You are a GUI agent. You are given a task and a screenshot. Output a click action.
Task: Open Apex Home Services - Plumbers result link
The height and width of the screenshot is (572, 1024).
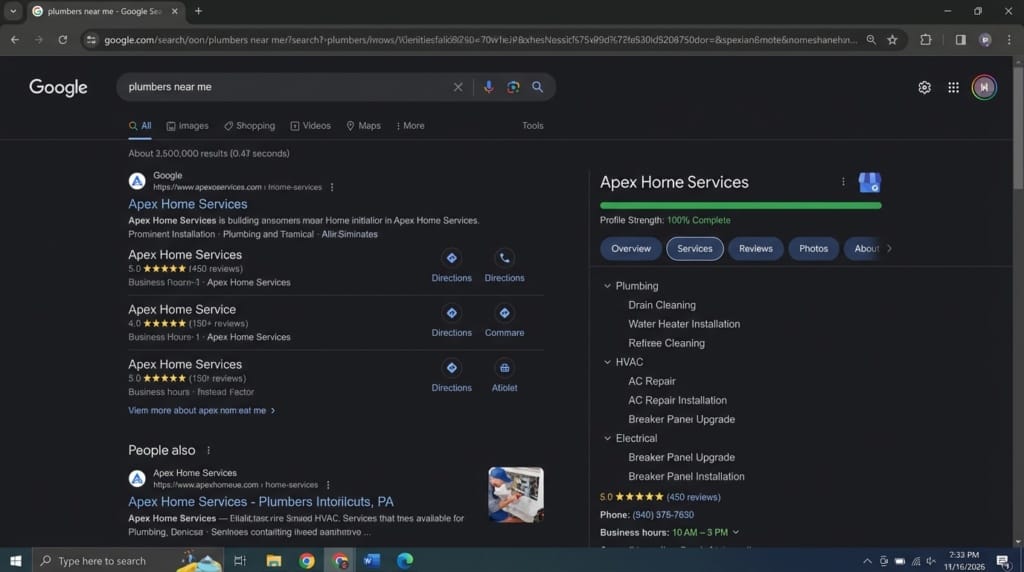pos(261,502)
